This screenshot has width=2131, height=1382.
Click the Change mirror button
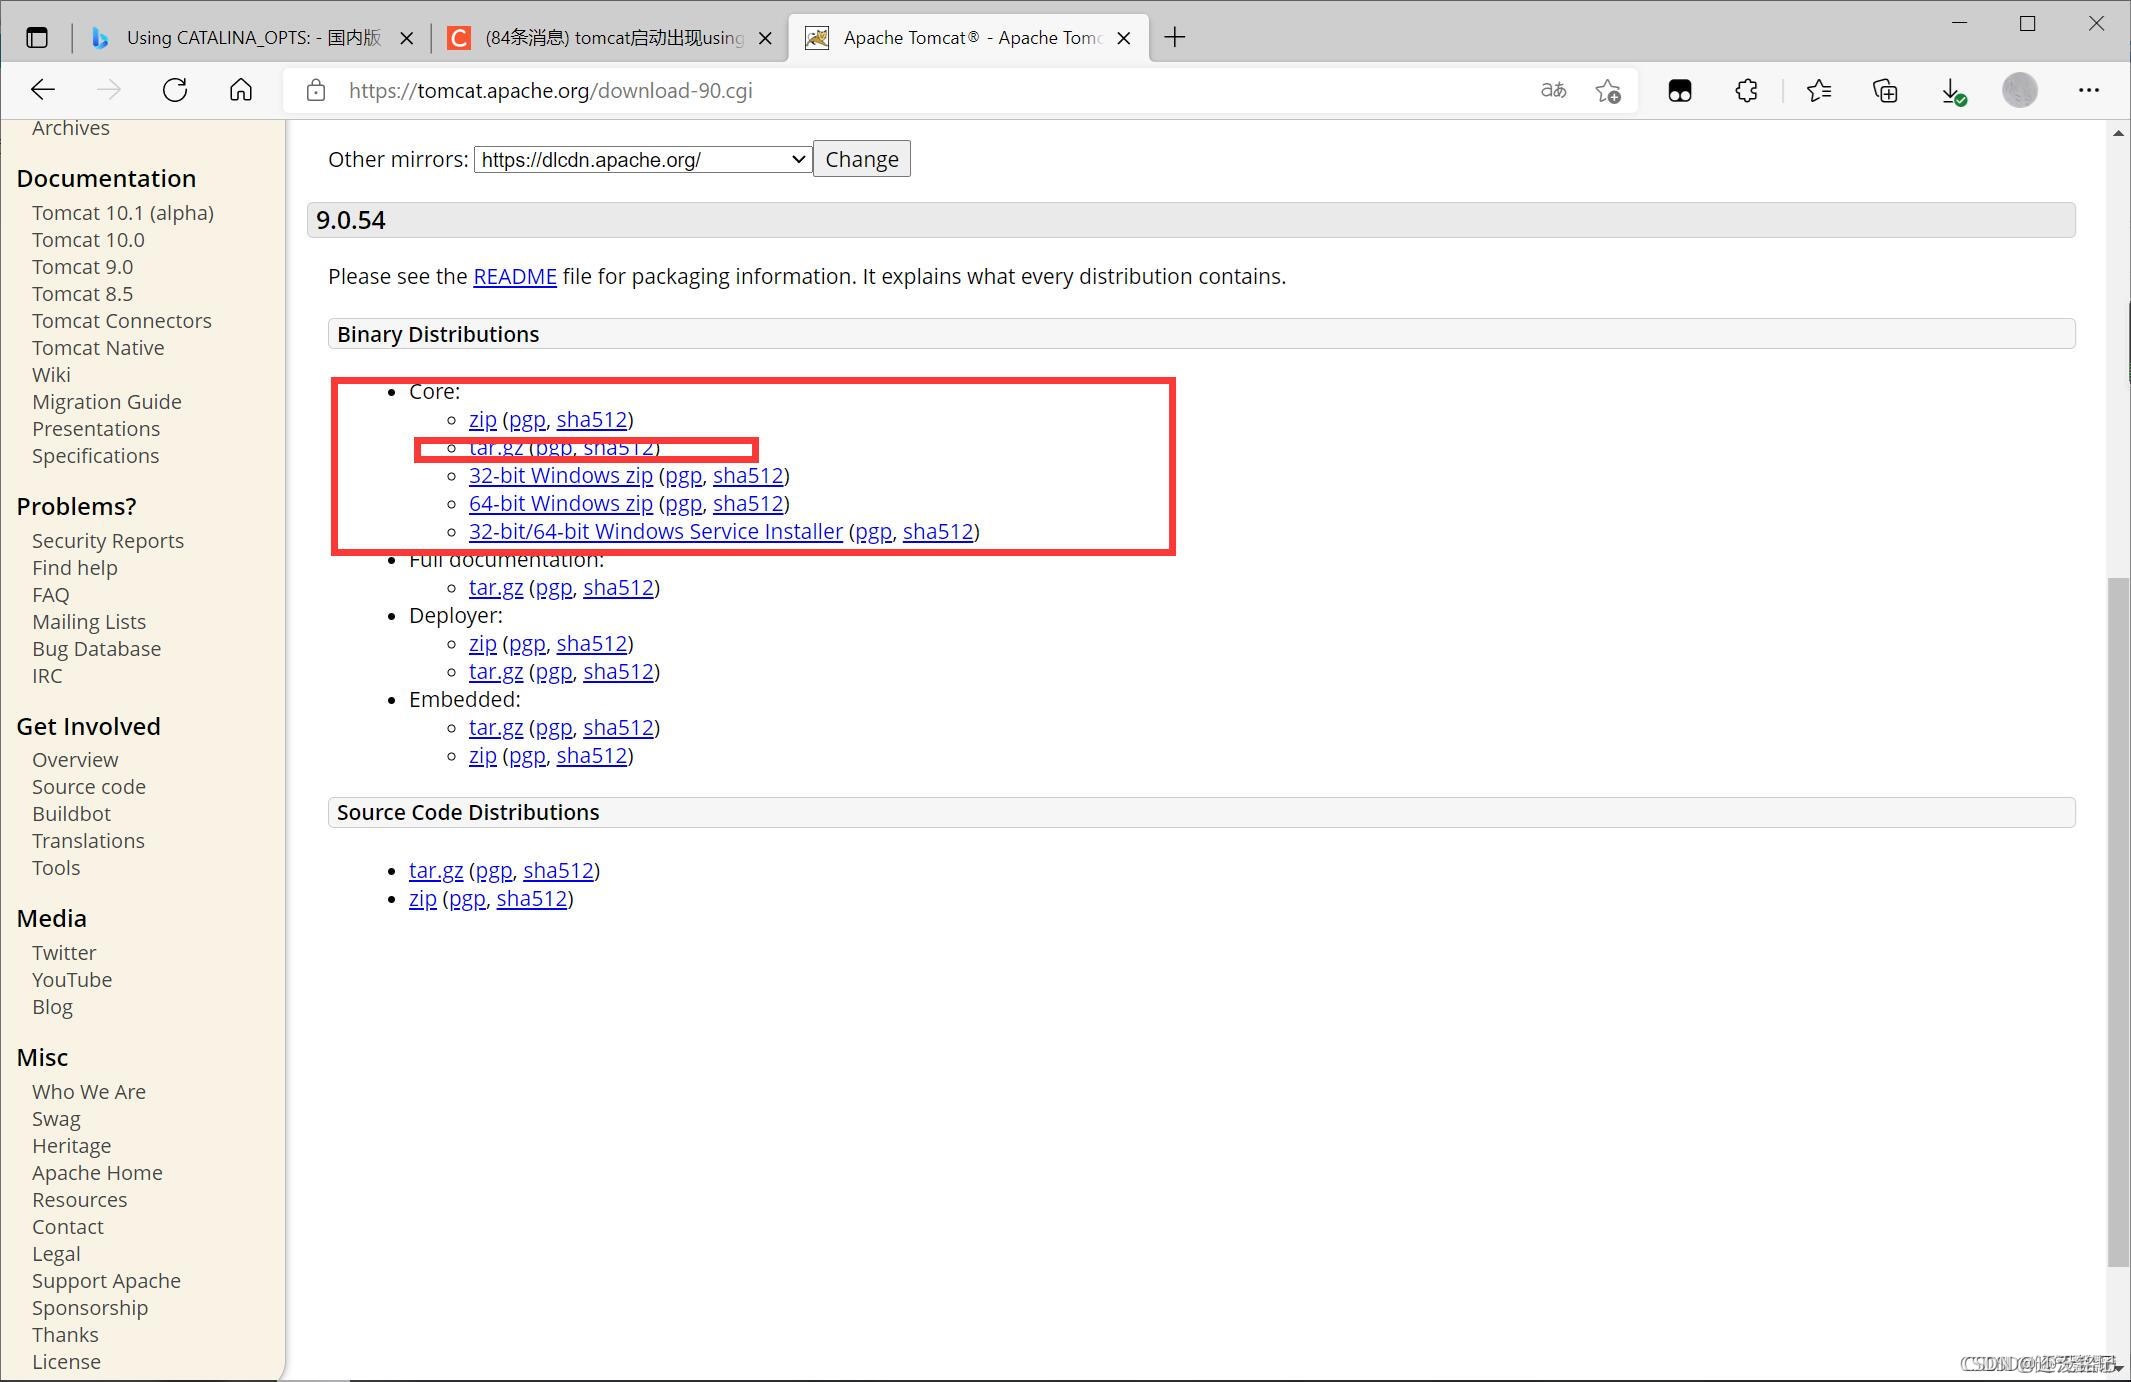coord(862,159)
